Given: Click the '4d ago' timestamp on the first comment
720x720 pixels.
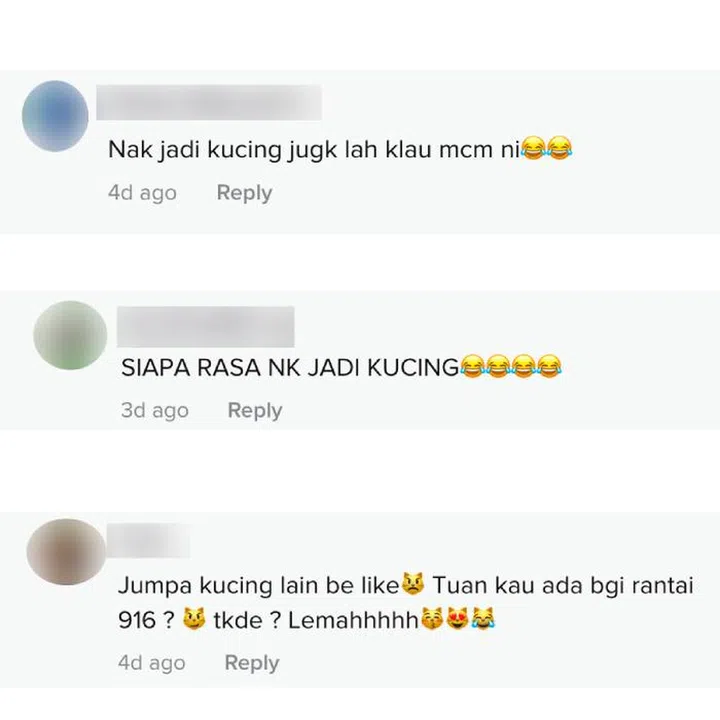Looking at the screenshot, I should click(x=142, y=193).
